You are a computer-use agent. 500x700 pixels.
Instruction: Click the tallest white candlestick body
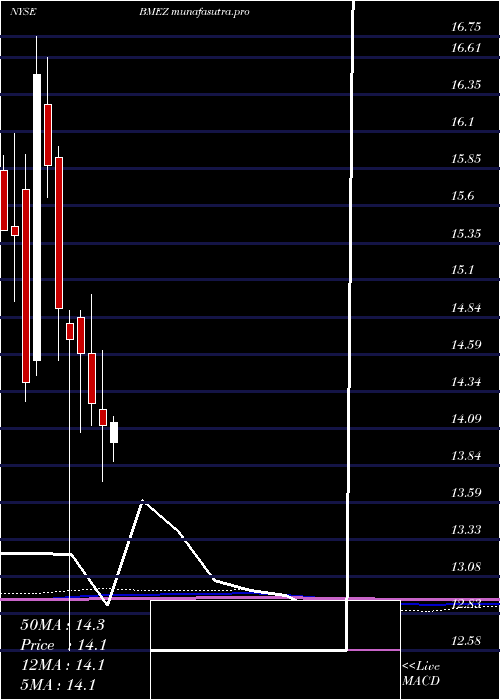[x=37, y=217]
